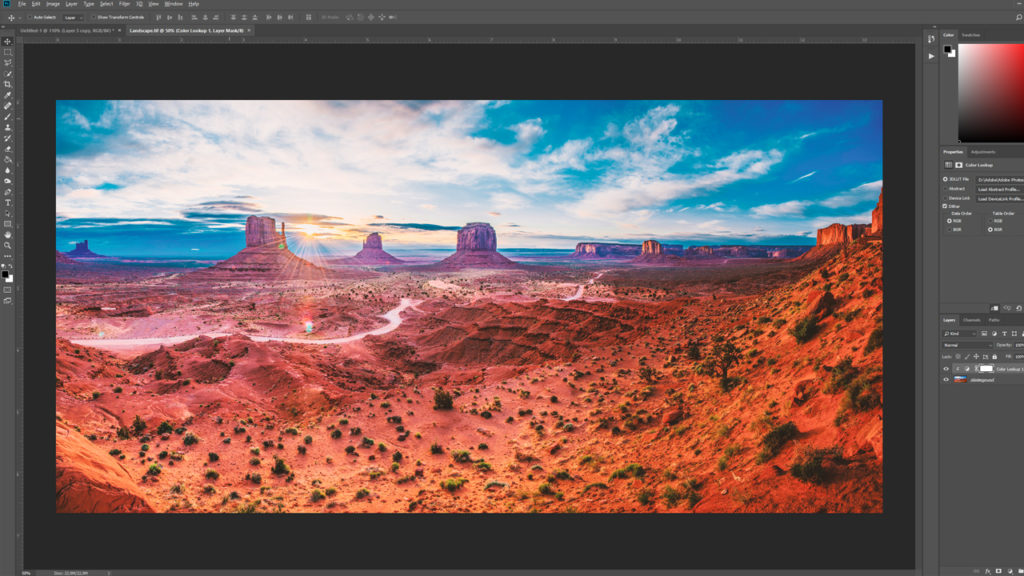The image size is (1024, 576).
Task: Switch to the Adjustments tab
Action: click(983, 152)
